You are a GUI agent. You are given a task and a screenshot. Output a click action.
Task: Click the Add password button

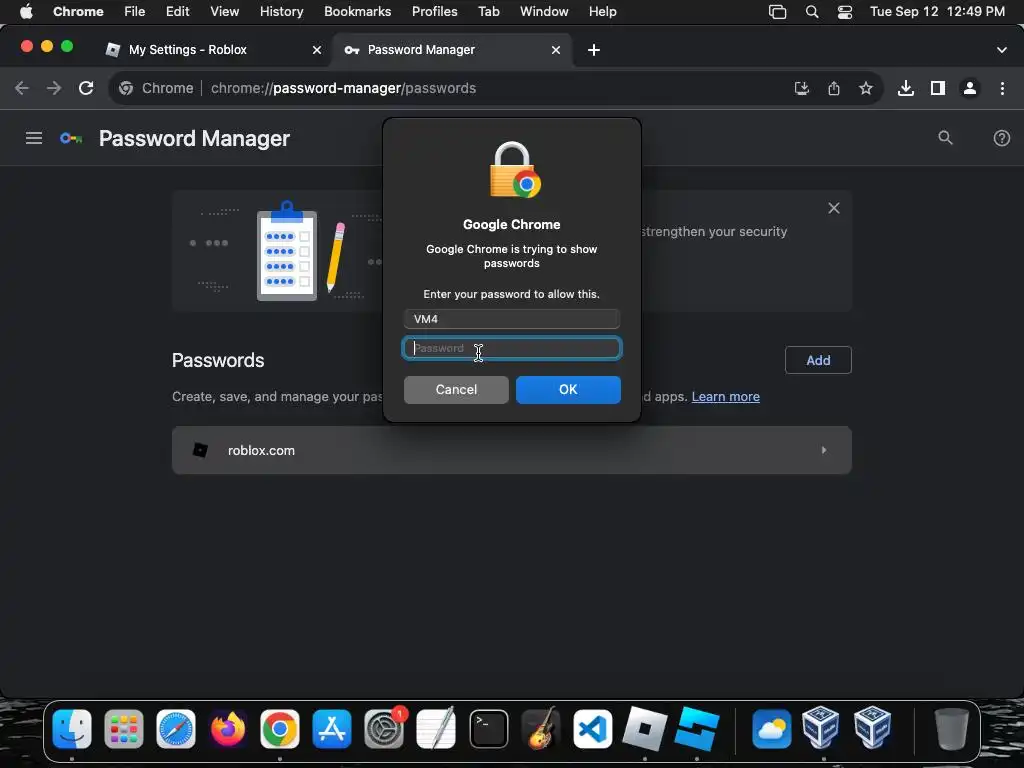[818, 360]
